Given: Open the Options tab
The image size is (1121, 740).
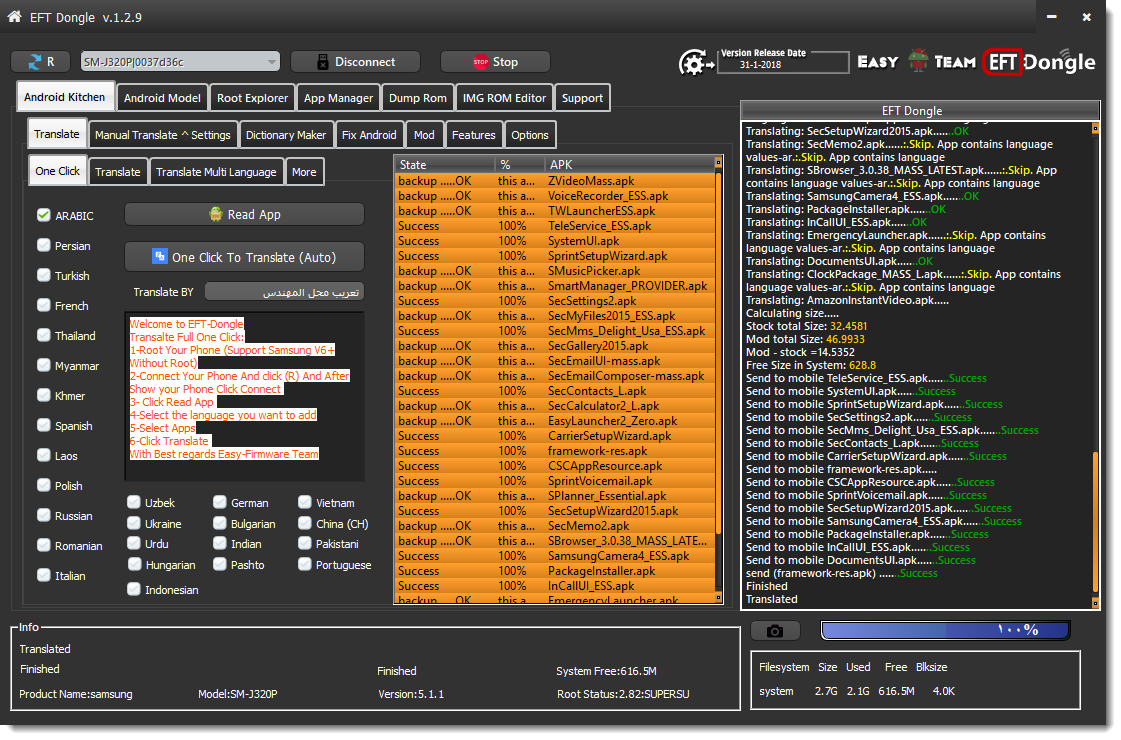Looking at the screenshot, I should [x=530, y=135].
